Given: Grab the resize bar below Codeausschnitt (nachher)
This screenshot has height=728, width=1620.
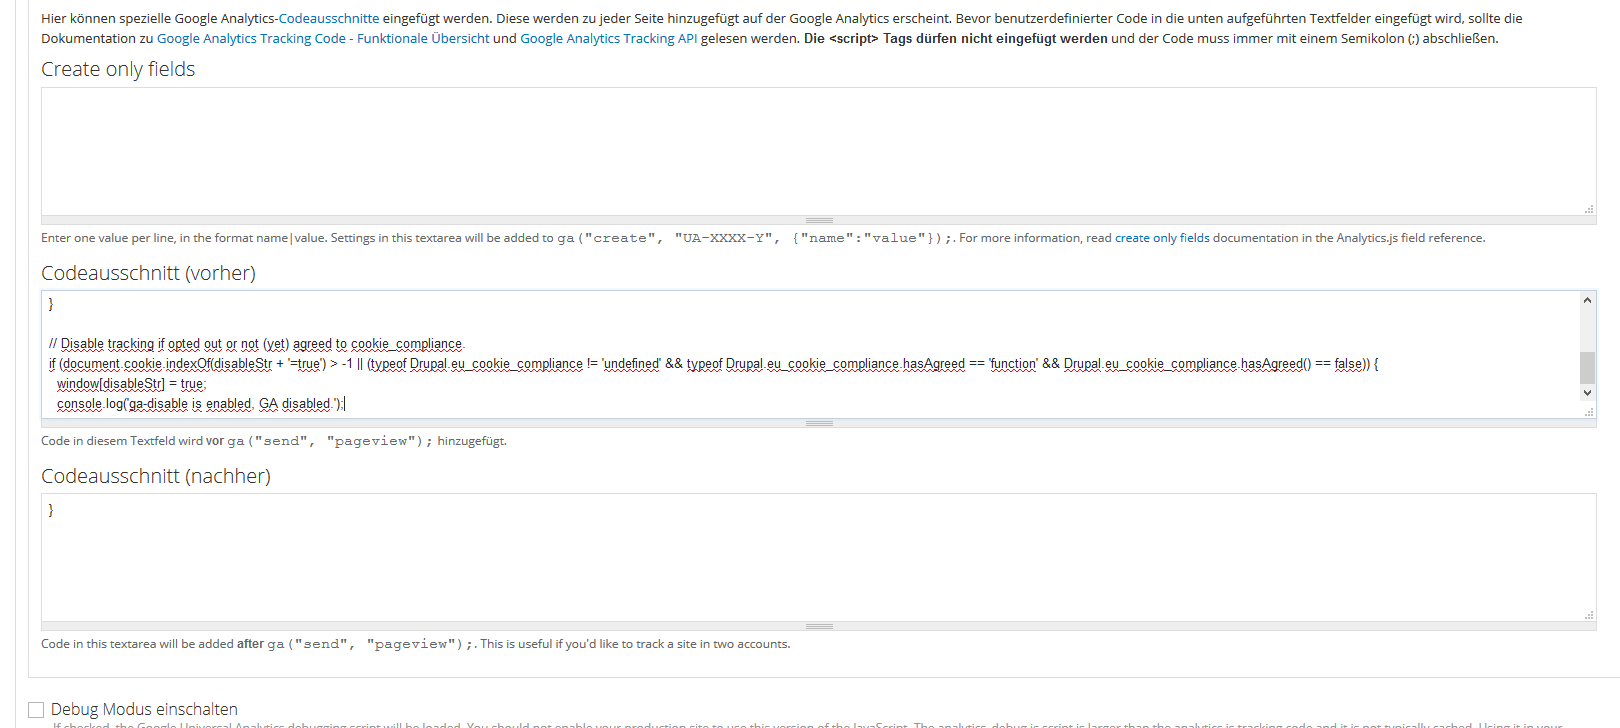Looking at the screenshot, I should pos(819,626).
